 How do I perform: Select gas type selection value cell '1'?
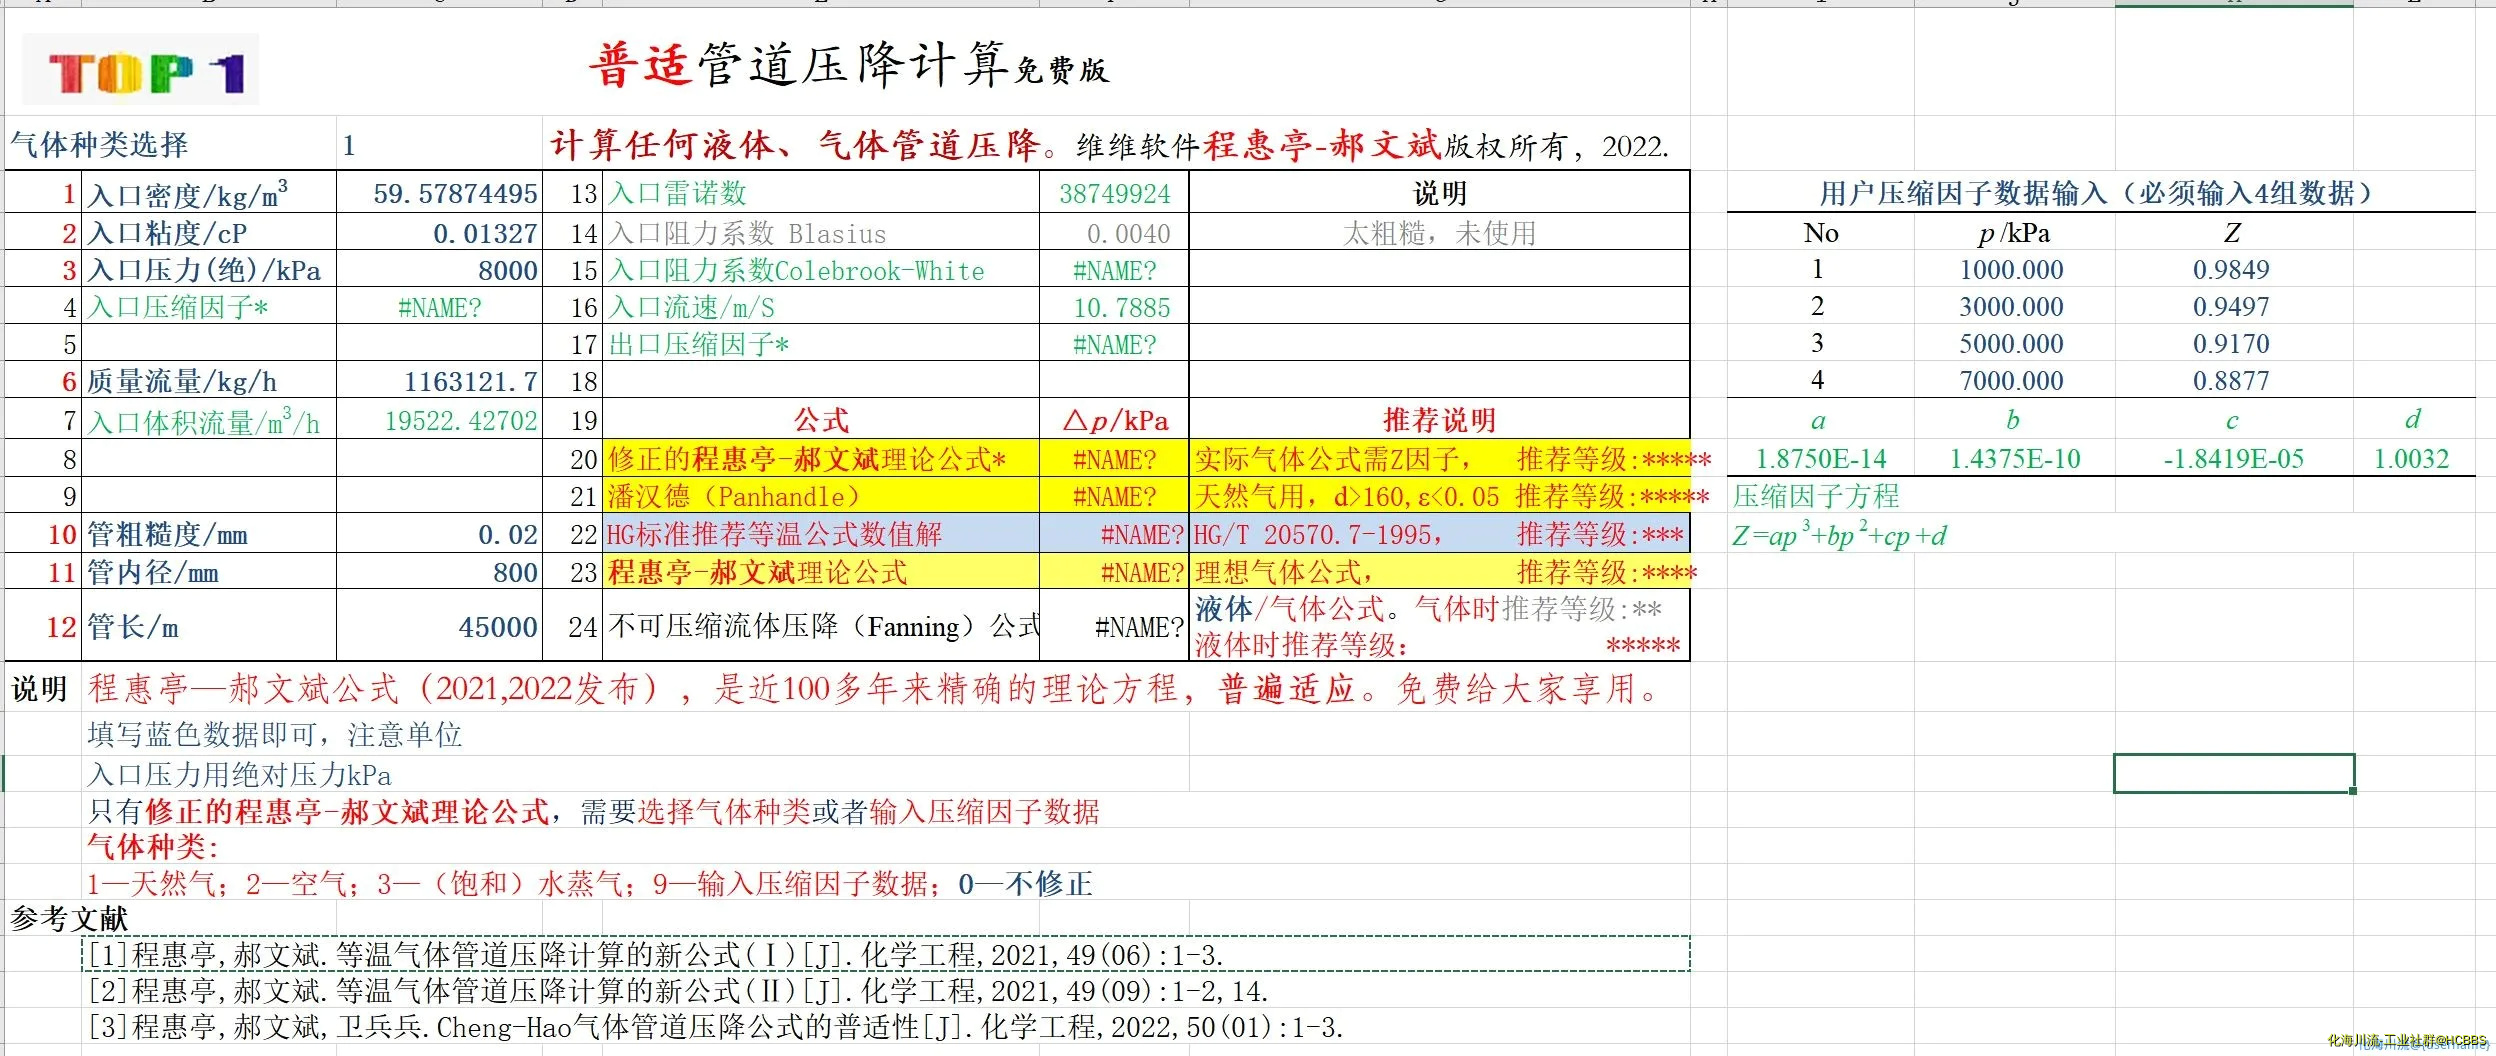tap(439, 145)
